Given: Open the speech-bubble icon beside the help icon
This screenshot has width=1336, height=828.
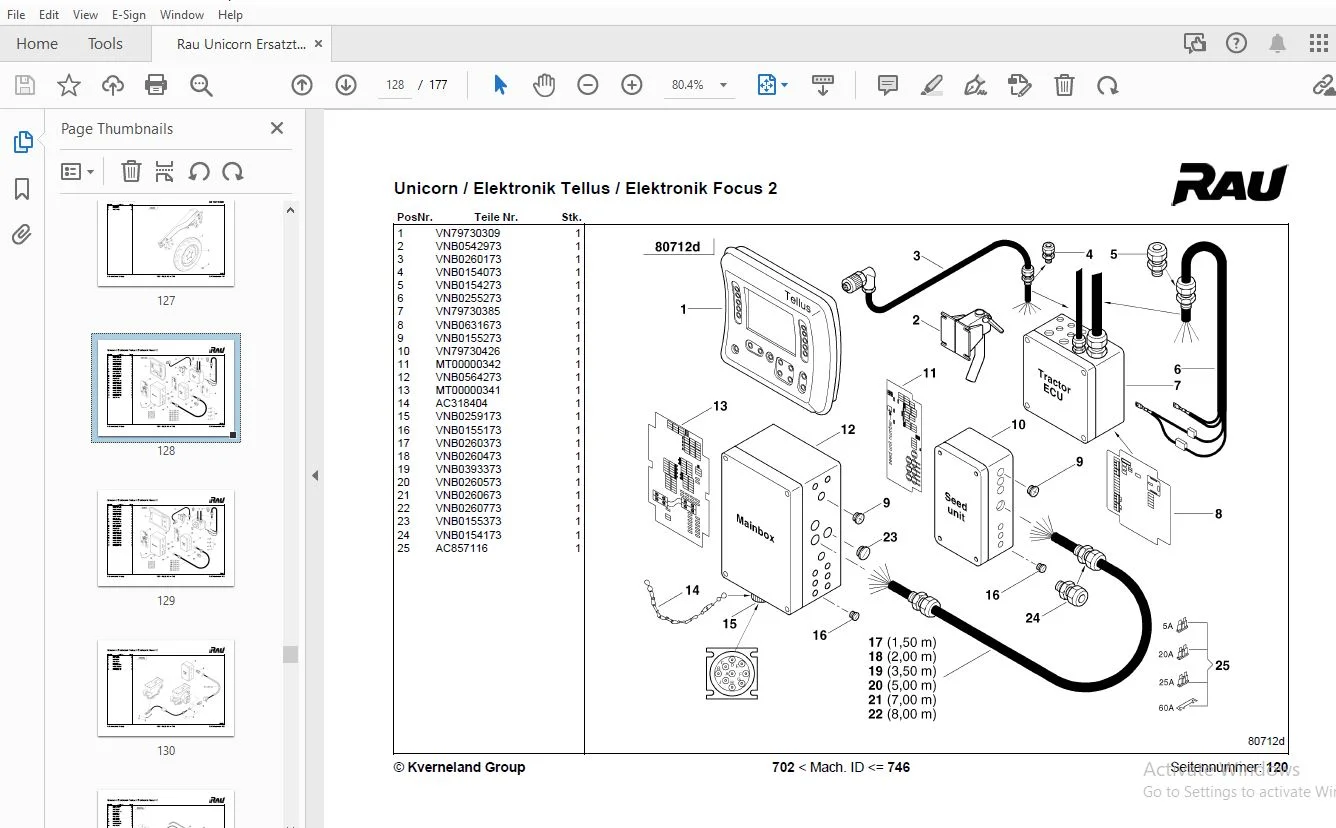Looking at the screenshot, I should pyautogui.click(x=1194, y=43).
